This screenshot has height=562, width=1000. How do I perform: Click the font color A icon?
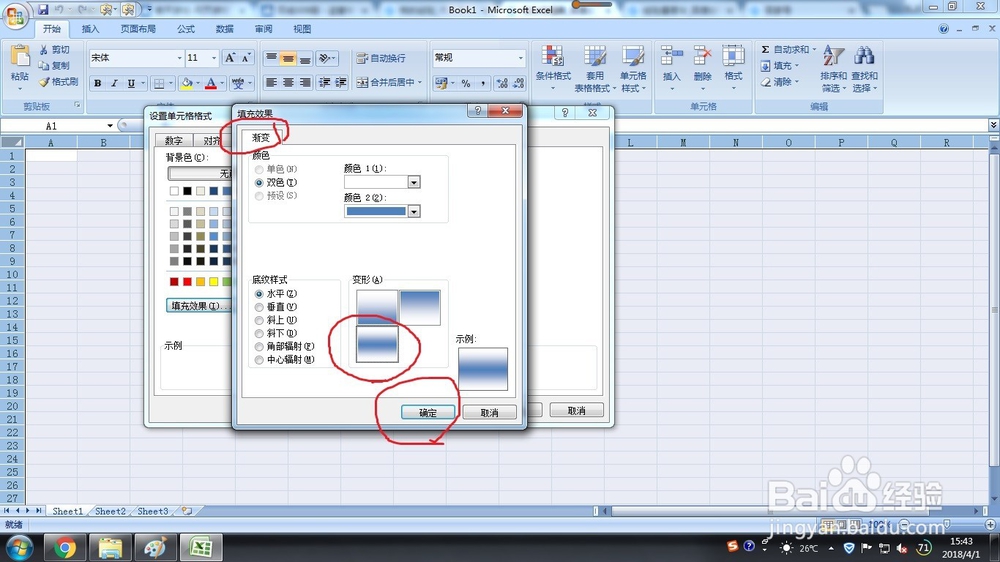210,83
